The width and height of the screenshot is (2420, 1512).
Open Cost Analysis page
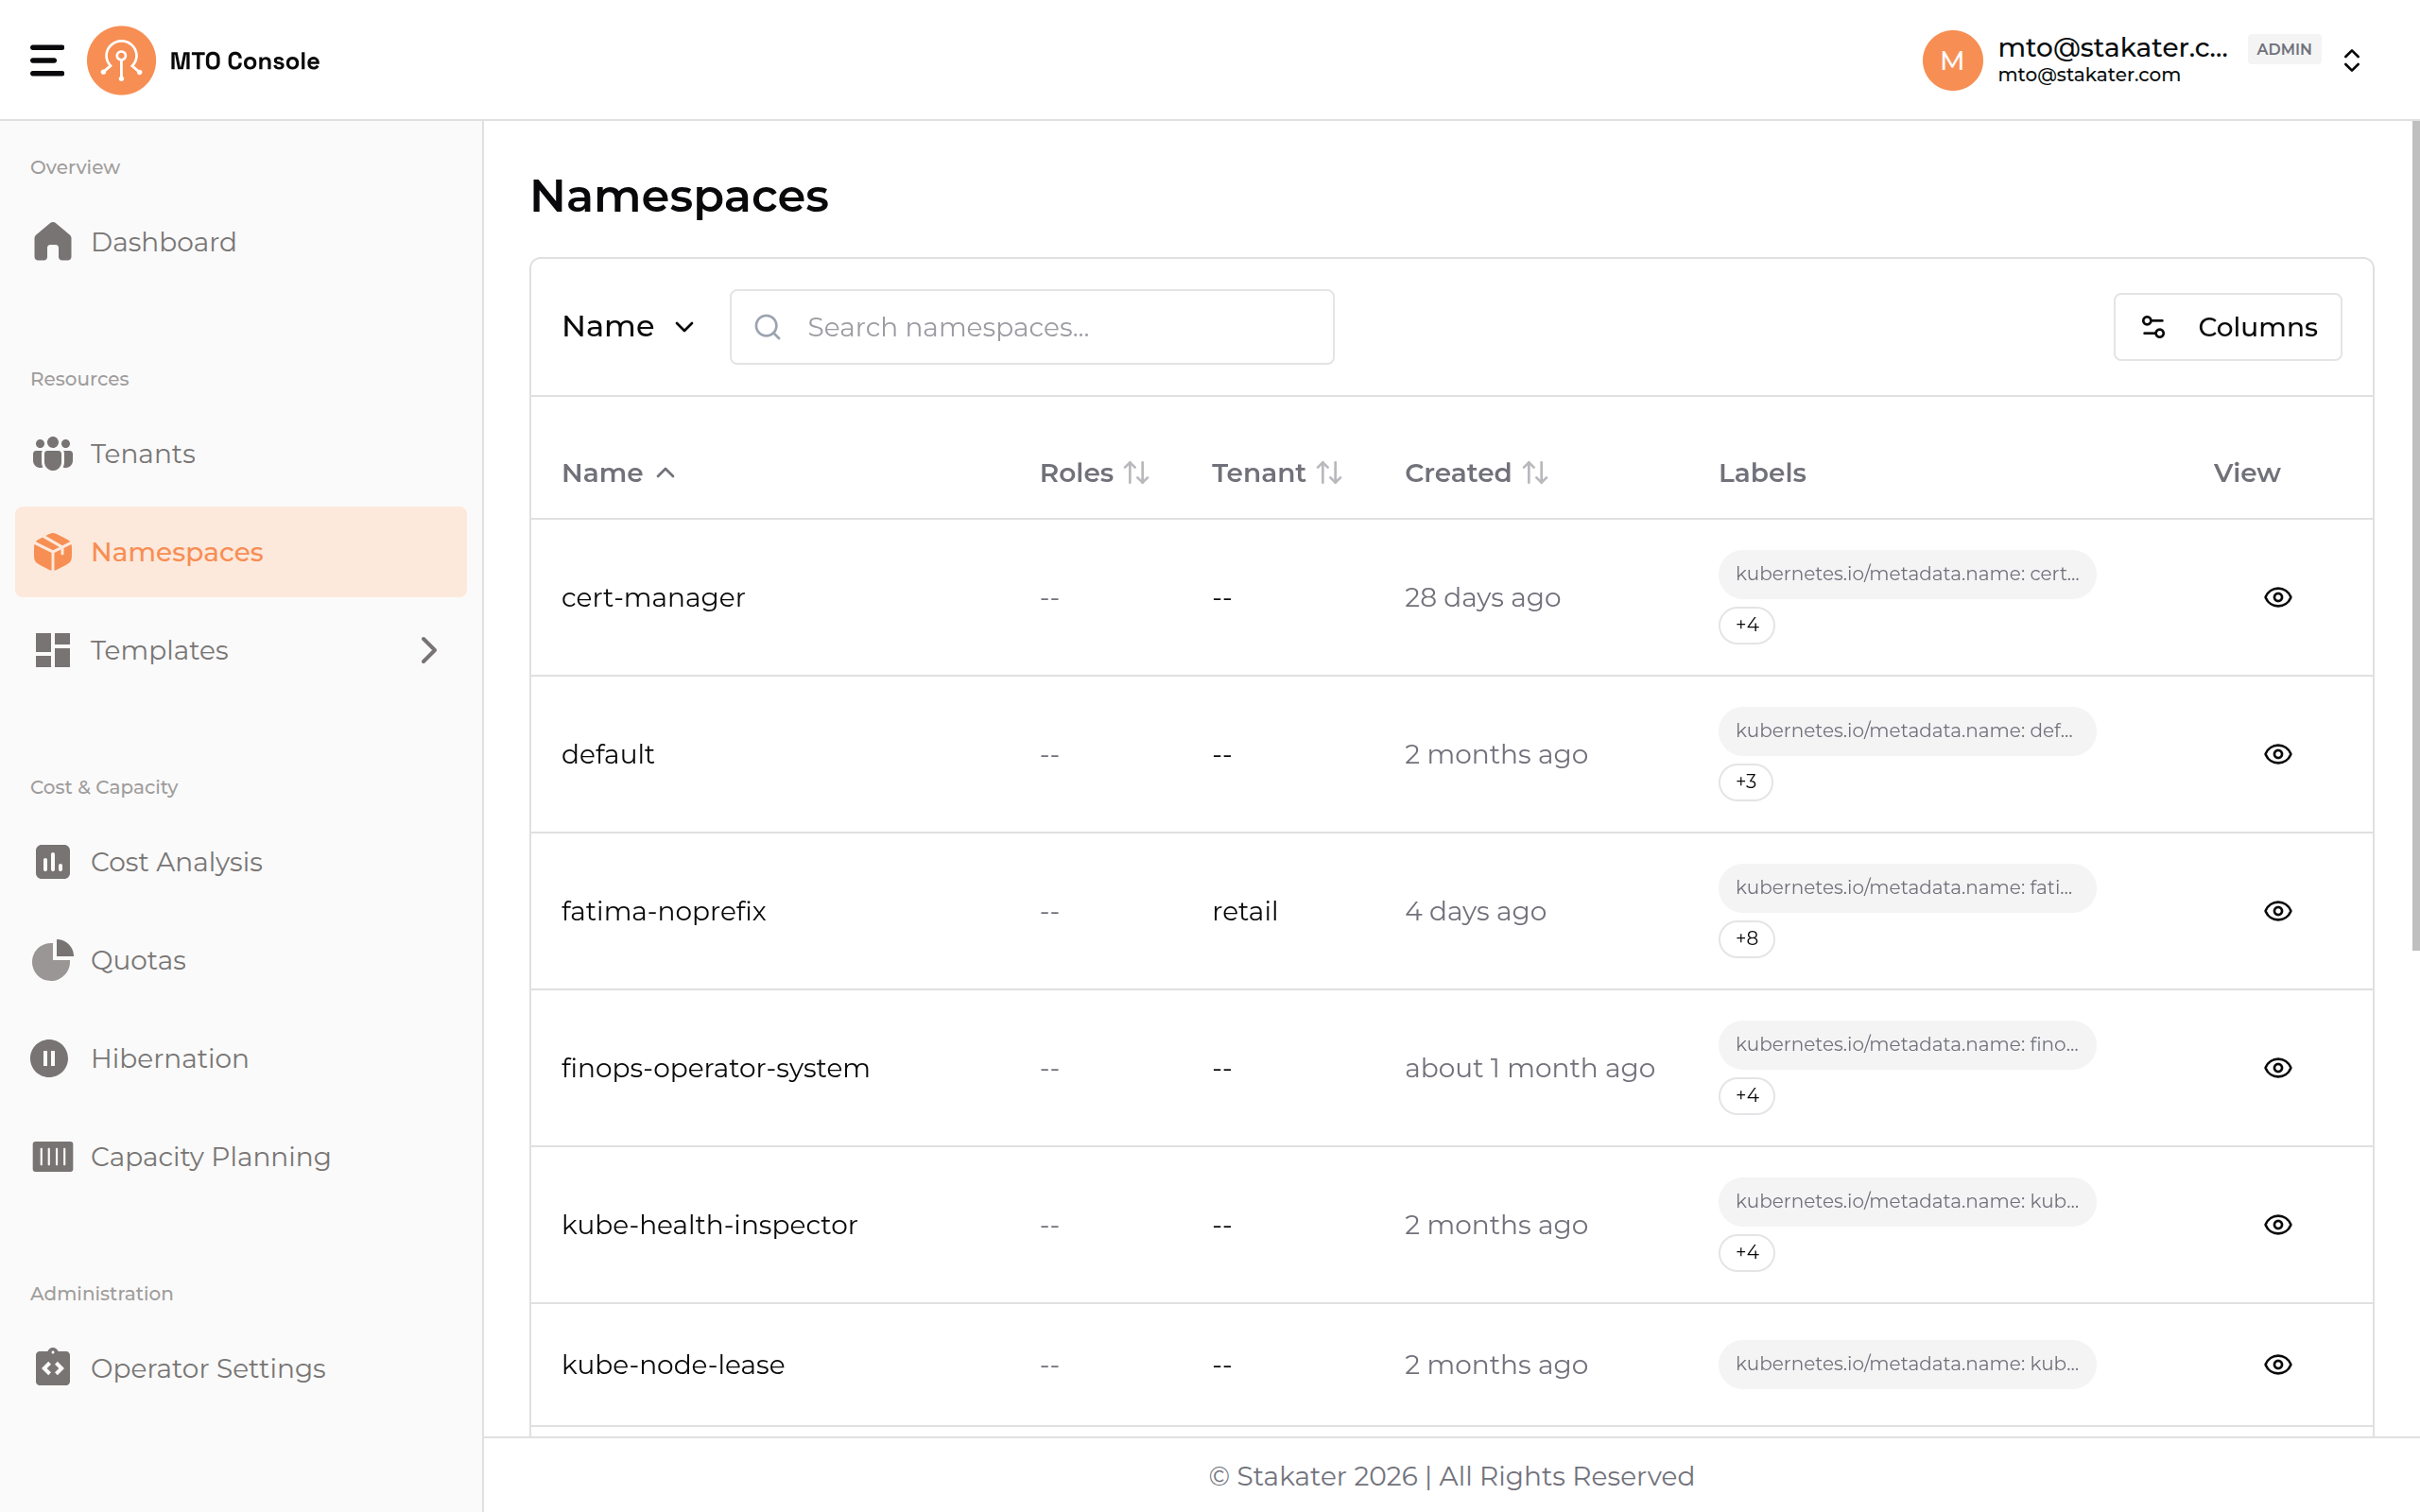pos(241,862)
